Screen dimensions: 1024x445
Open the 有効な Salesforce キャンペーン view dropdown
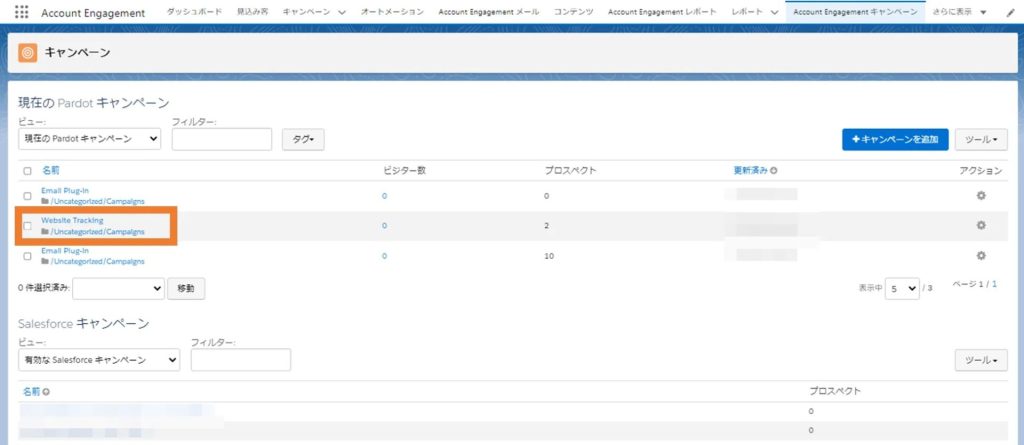click(99, 360)
